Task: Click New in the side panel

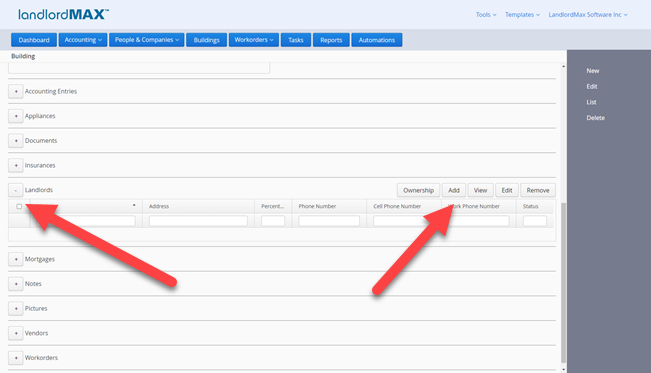Action: pyautogui.click(x=592, y=71)
